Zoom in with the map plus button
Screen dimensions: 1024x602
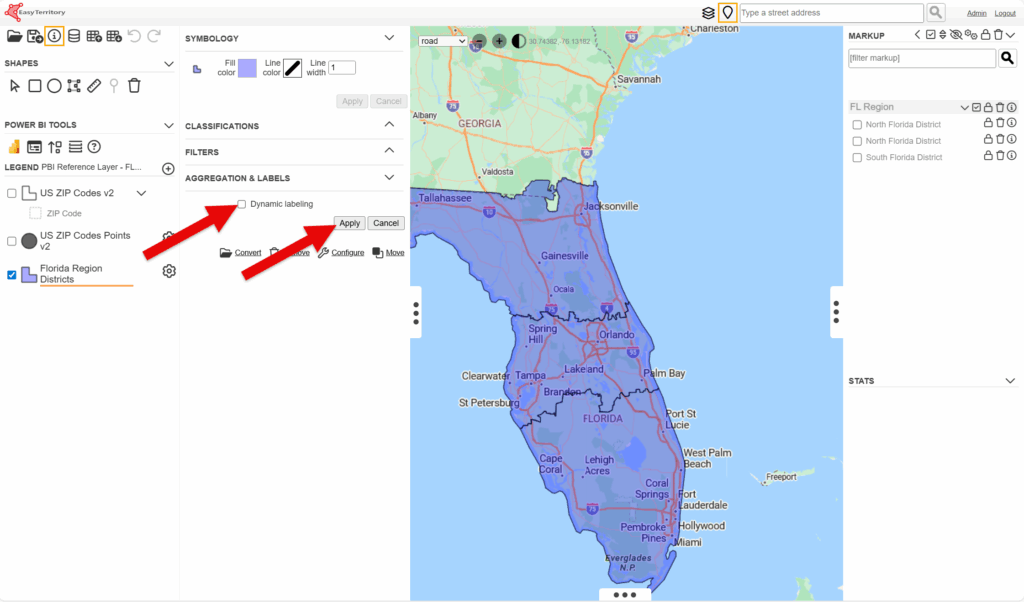[499, 41]
